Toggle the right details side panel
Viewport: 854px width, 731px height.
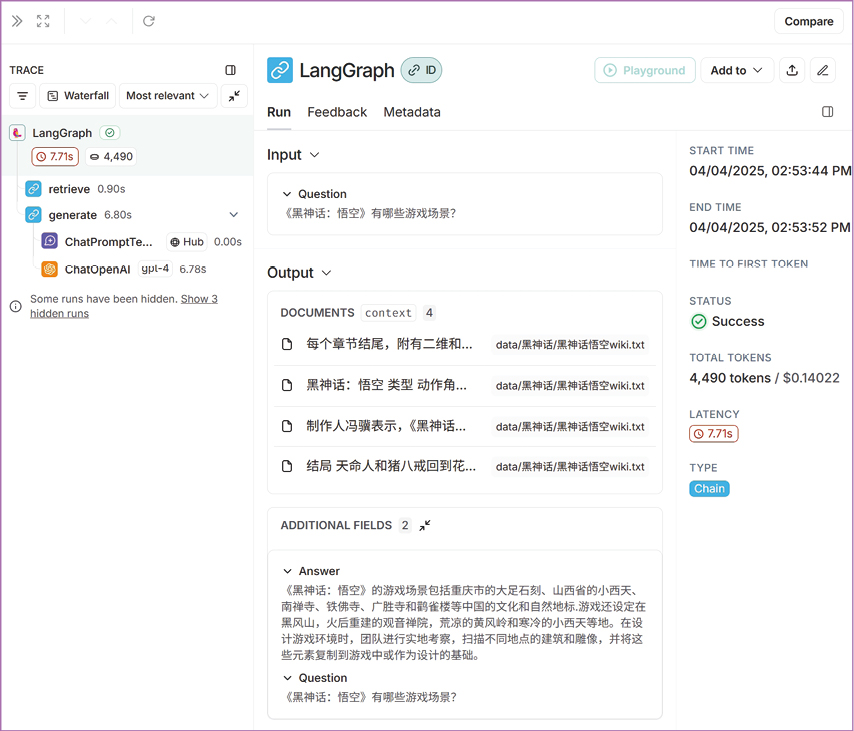[x=827, y=112]
